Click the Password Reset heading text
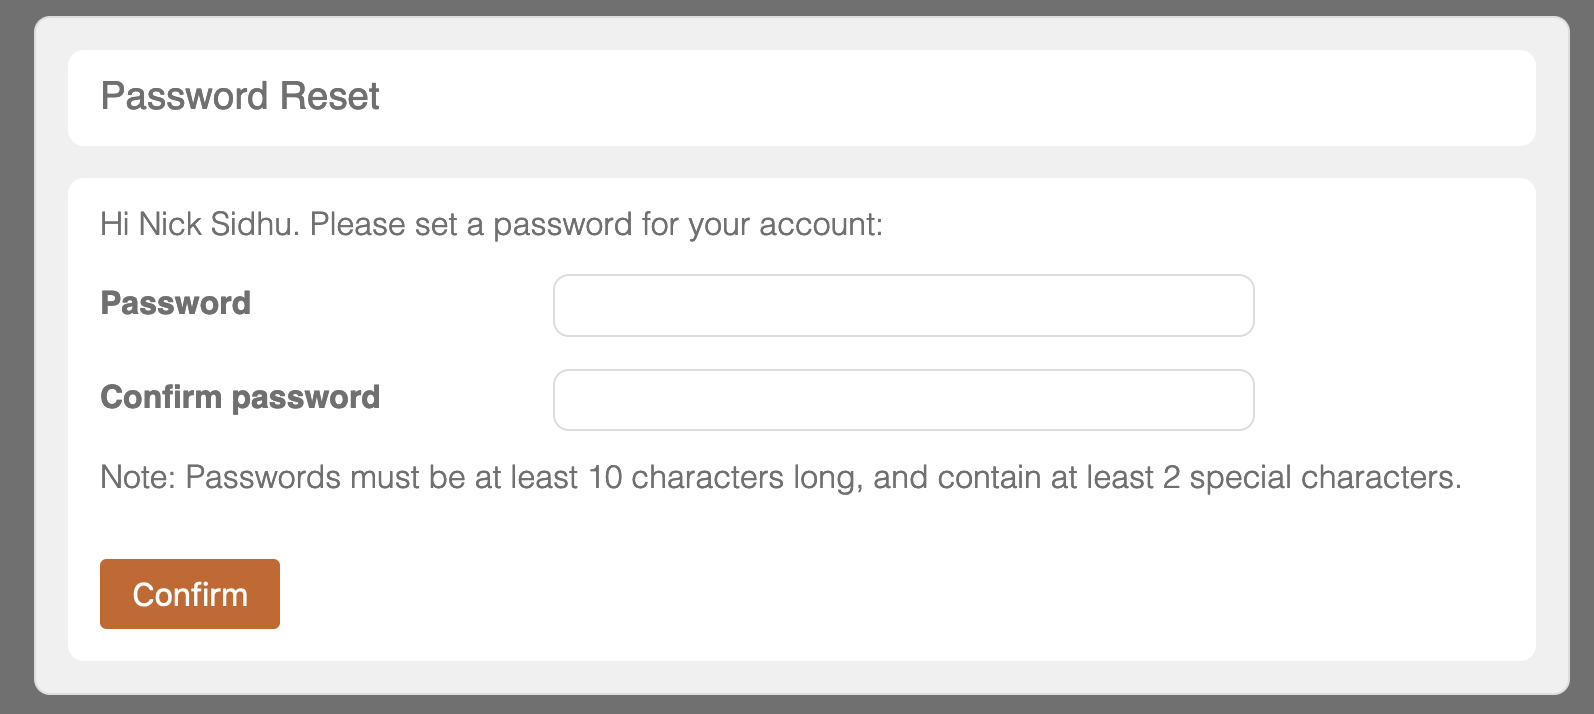1594x714 pixels. pos(240,96)
